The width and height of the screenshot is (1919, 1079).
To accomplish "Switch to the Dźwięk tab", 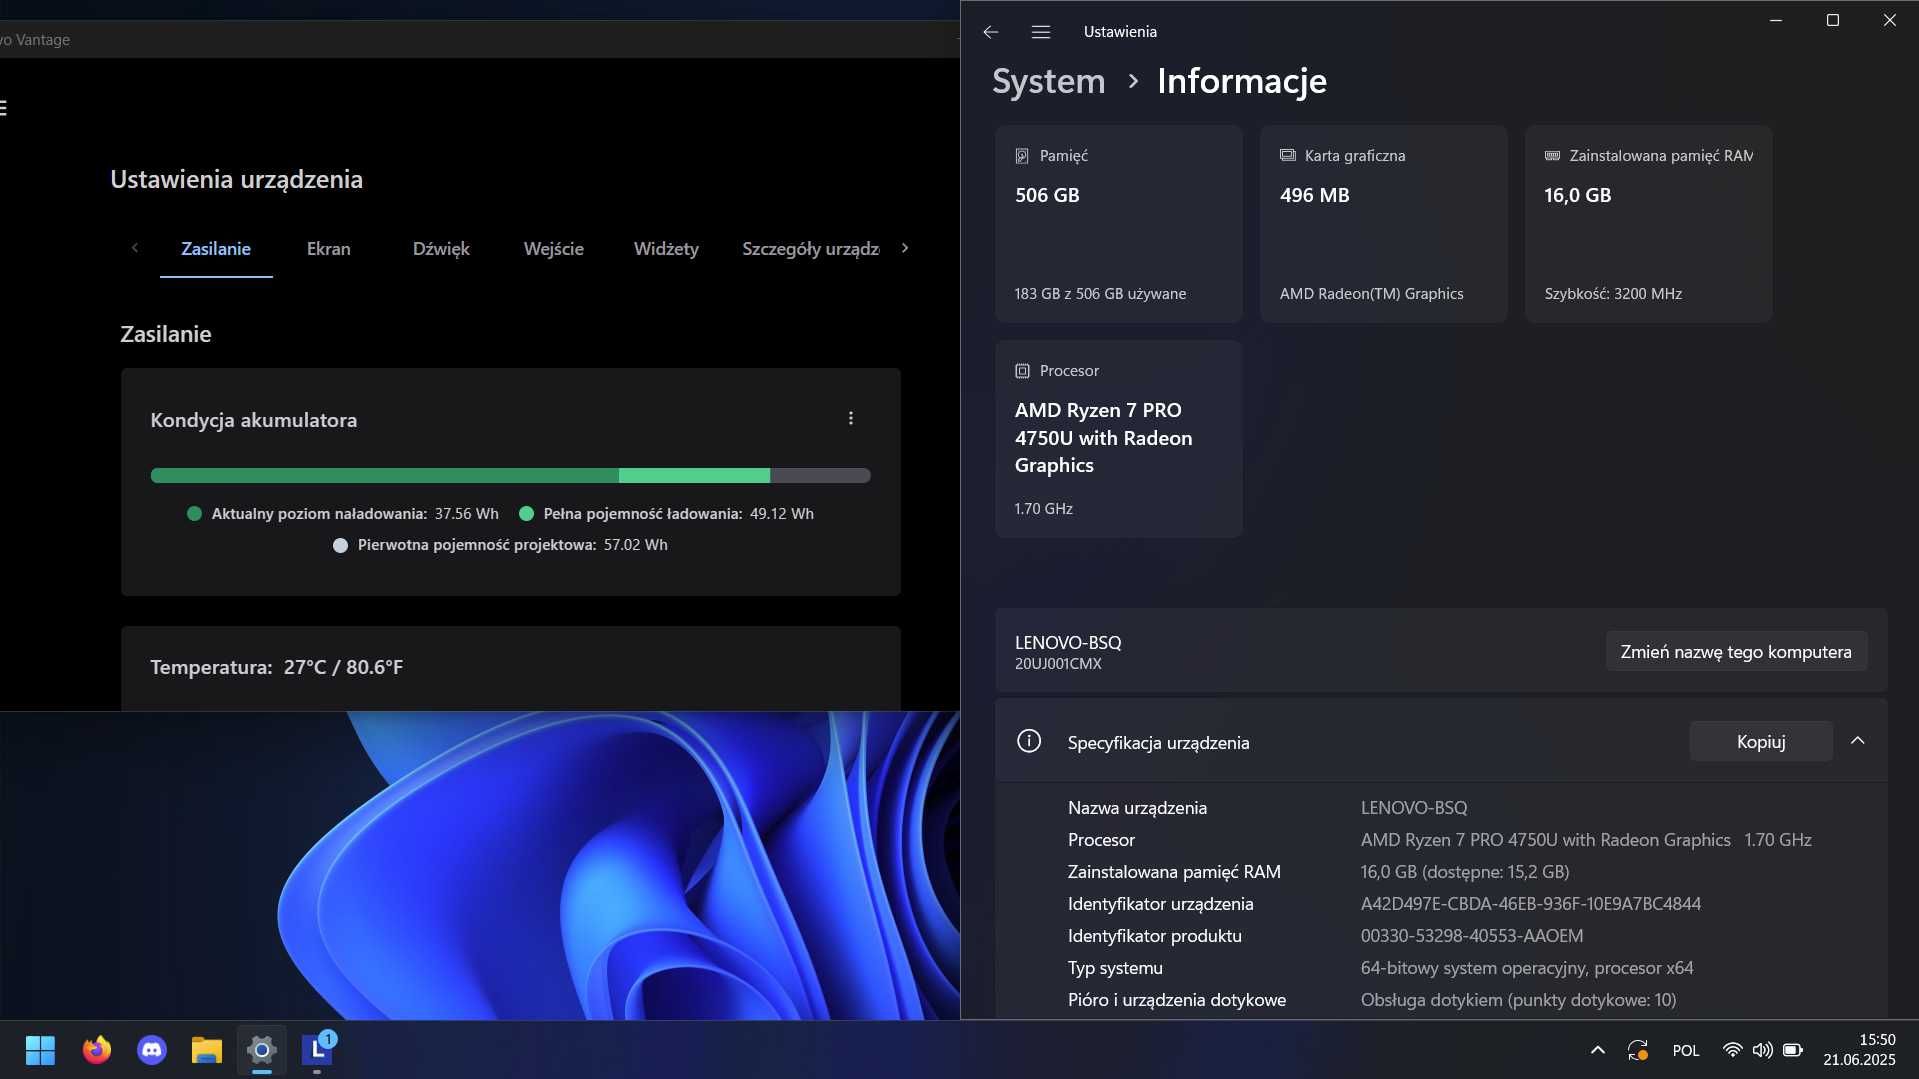I will 441,249.
